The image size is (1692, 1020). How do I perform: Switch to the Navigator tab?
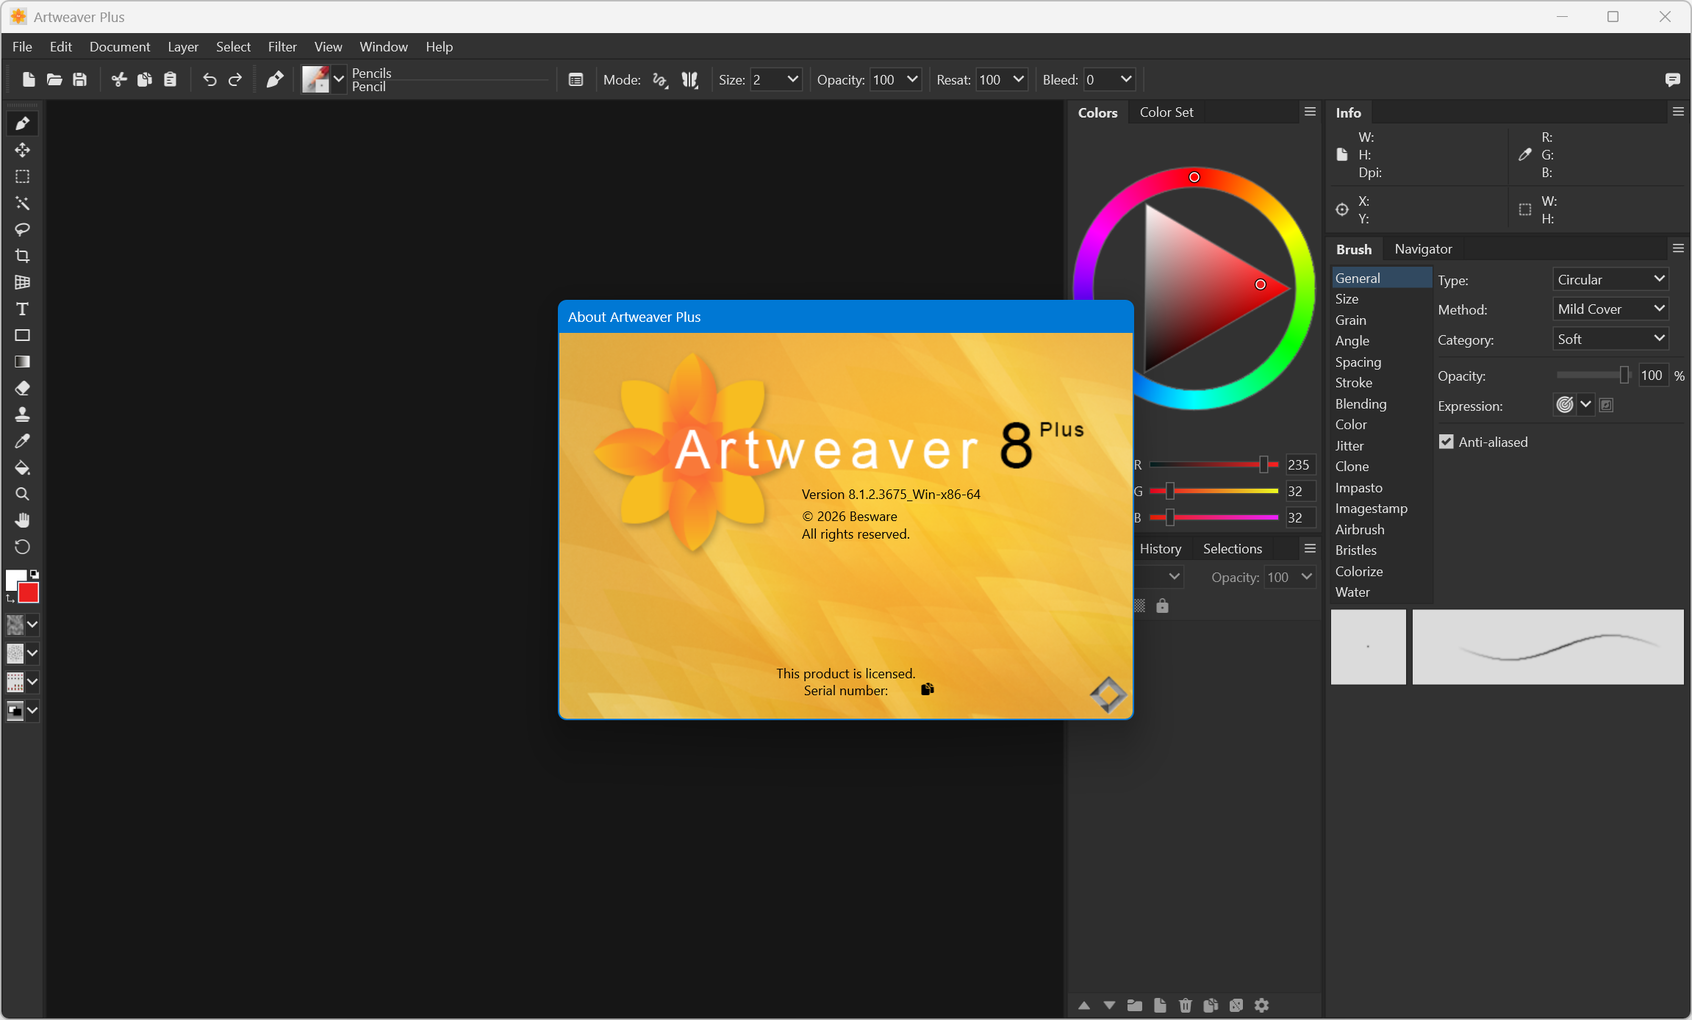[1422, 249]
